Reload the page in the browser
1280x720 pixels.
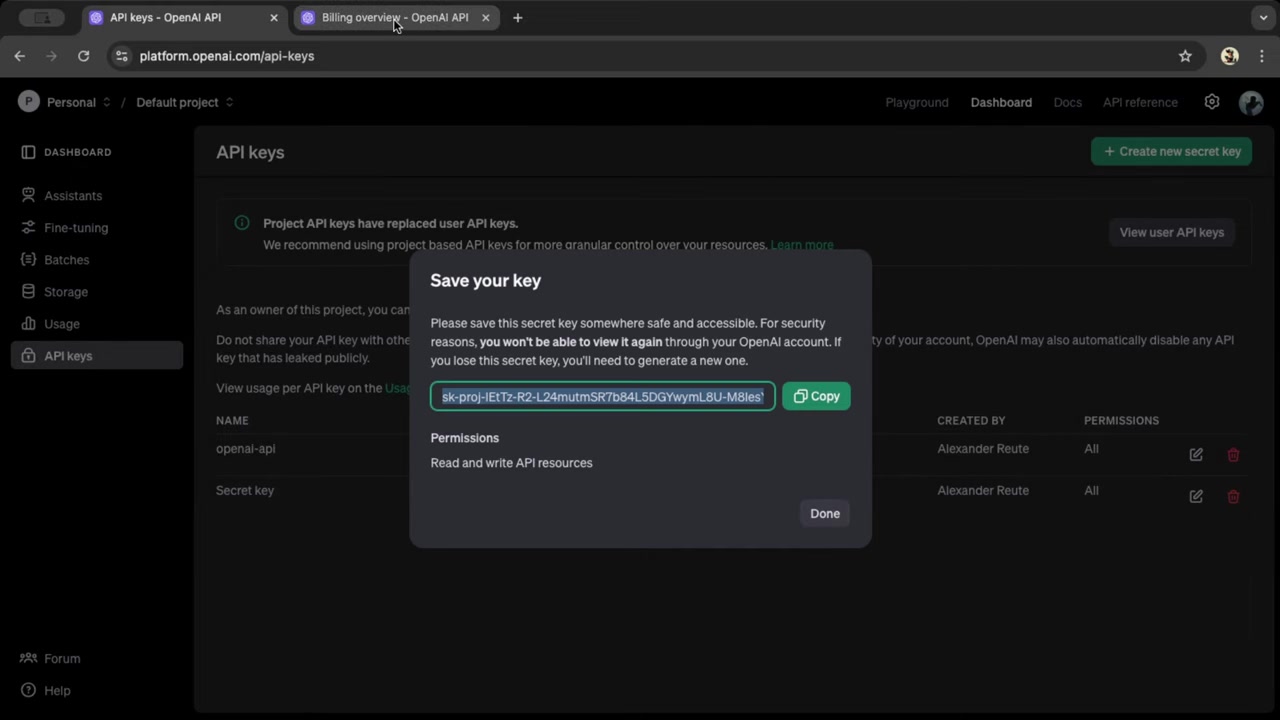click(x=84, y=56)
